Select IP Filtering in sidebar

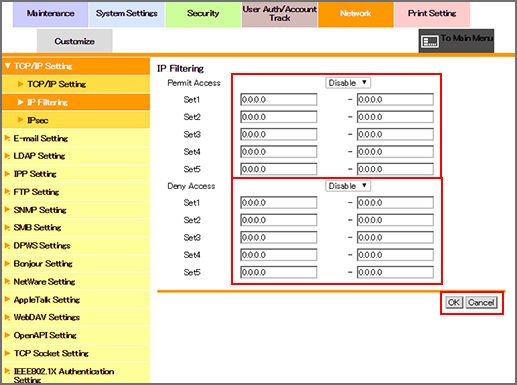(76, 102)
